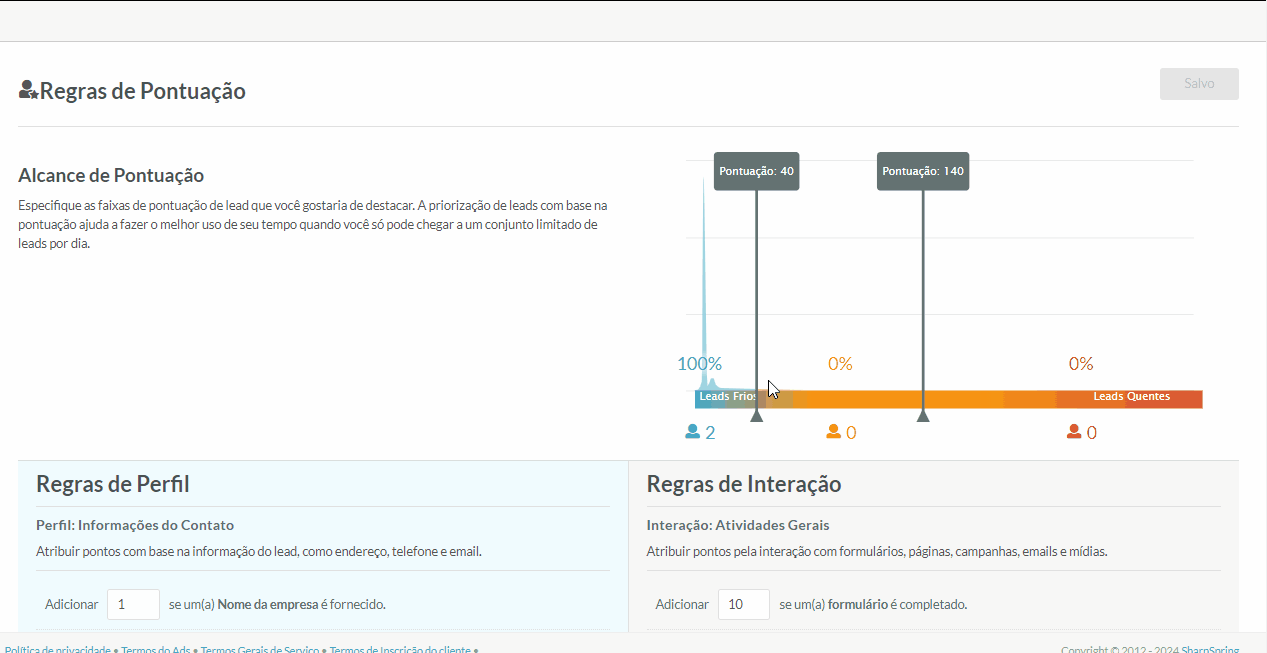Select the Pontuação: 140 slider label
The width and height of the screenshot is (1267, 653).
[923, 171]
